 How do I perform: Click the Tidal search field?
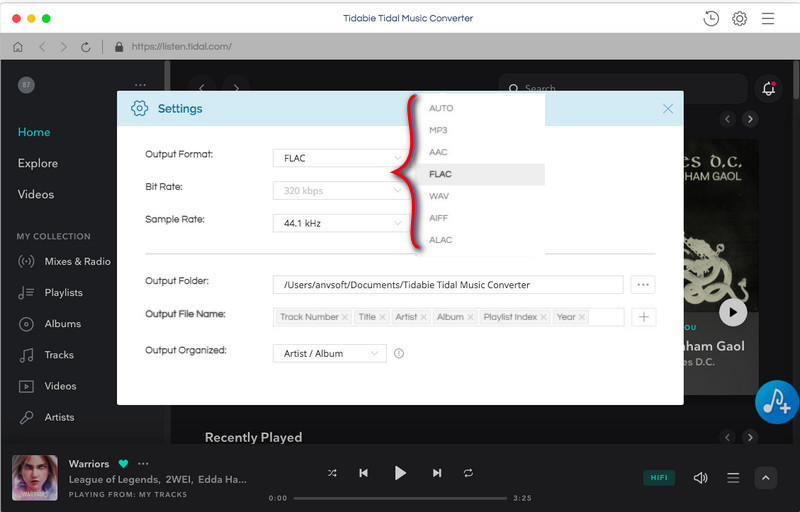click(622, 89)
